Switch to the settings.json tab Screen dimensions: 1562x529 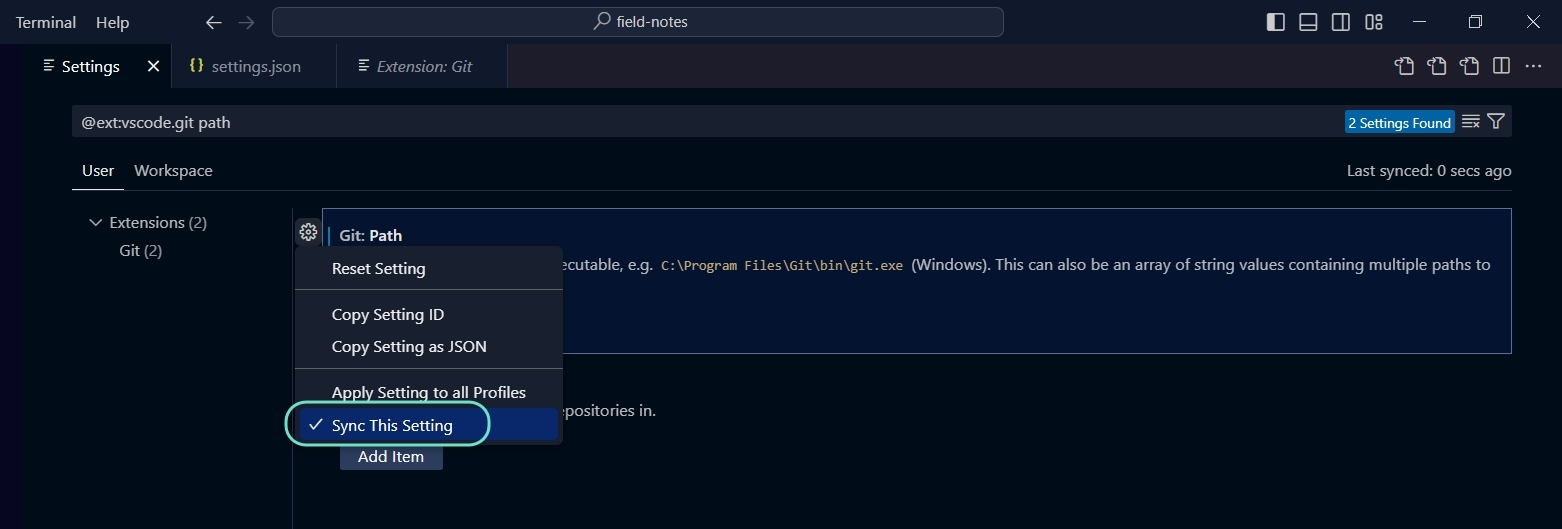[255, 67]
